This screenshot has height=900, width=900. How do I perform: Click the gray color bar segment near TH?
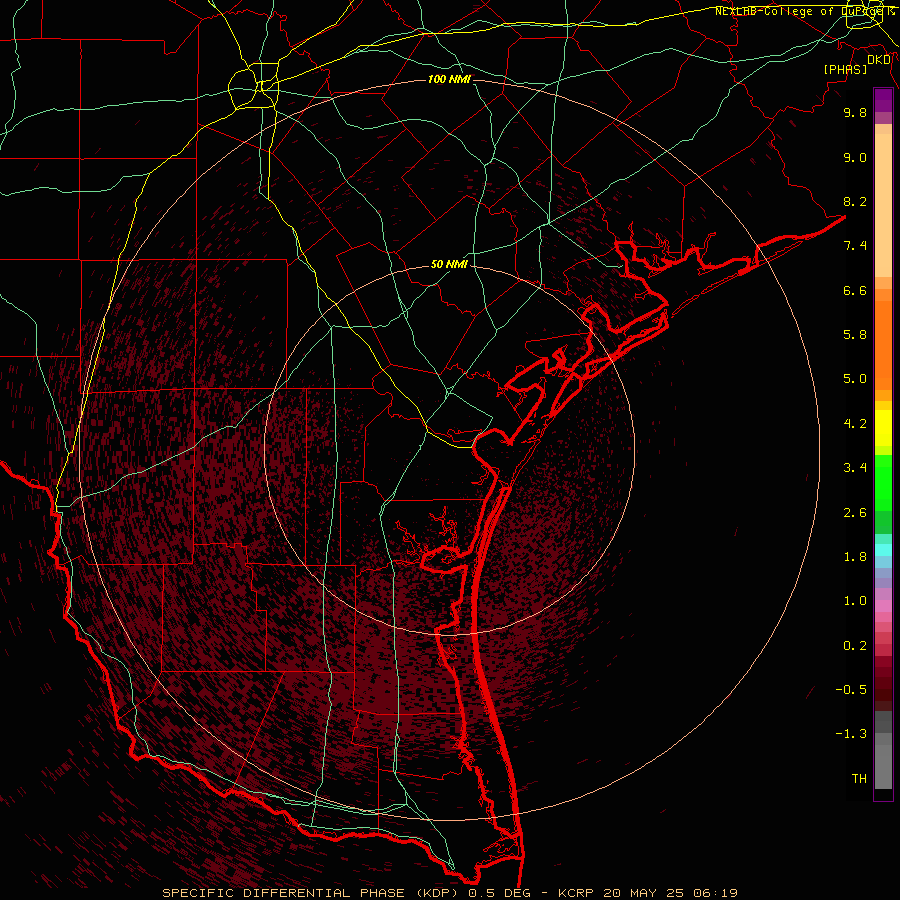click(883, 766)
